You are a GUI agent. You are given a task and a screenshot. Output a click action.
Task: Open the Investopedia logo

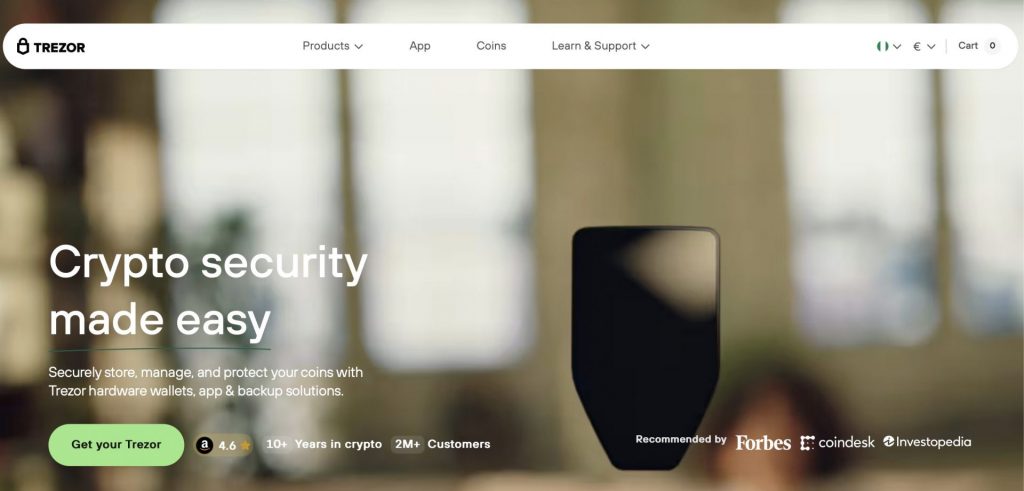tap(927, 442)
